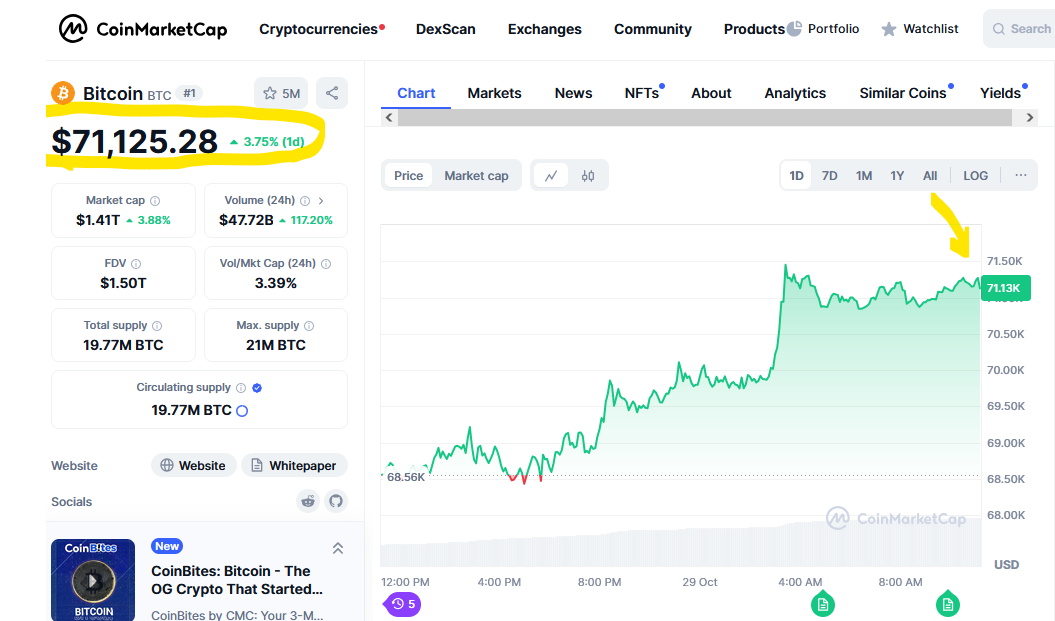The height and width of the screenshot is (621, 1055).
Task: Open Community nav menu
Action: click(653, 29)
